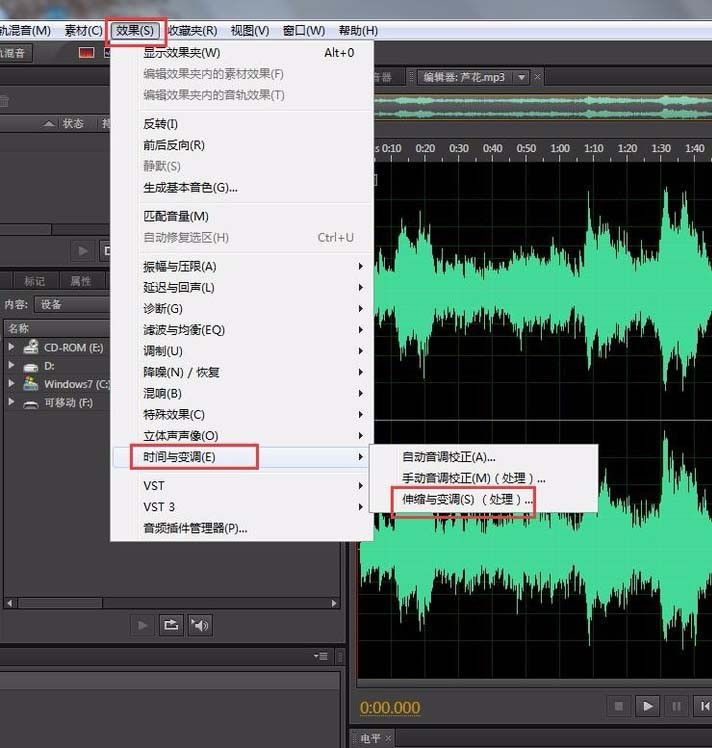Image resolution: width=712 pixels, height=748 pixels.
Task: Close the 编辑器: 芦花.mp3 tab
Action: tap(537, 77)
